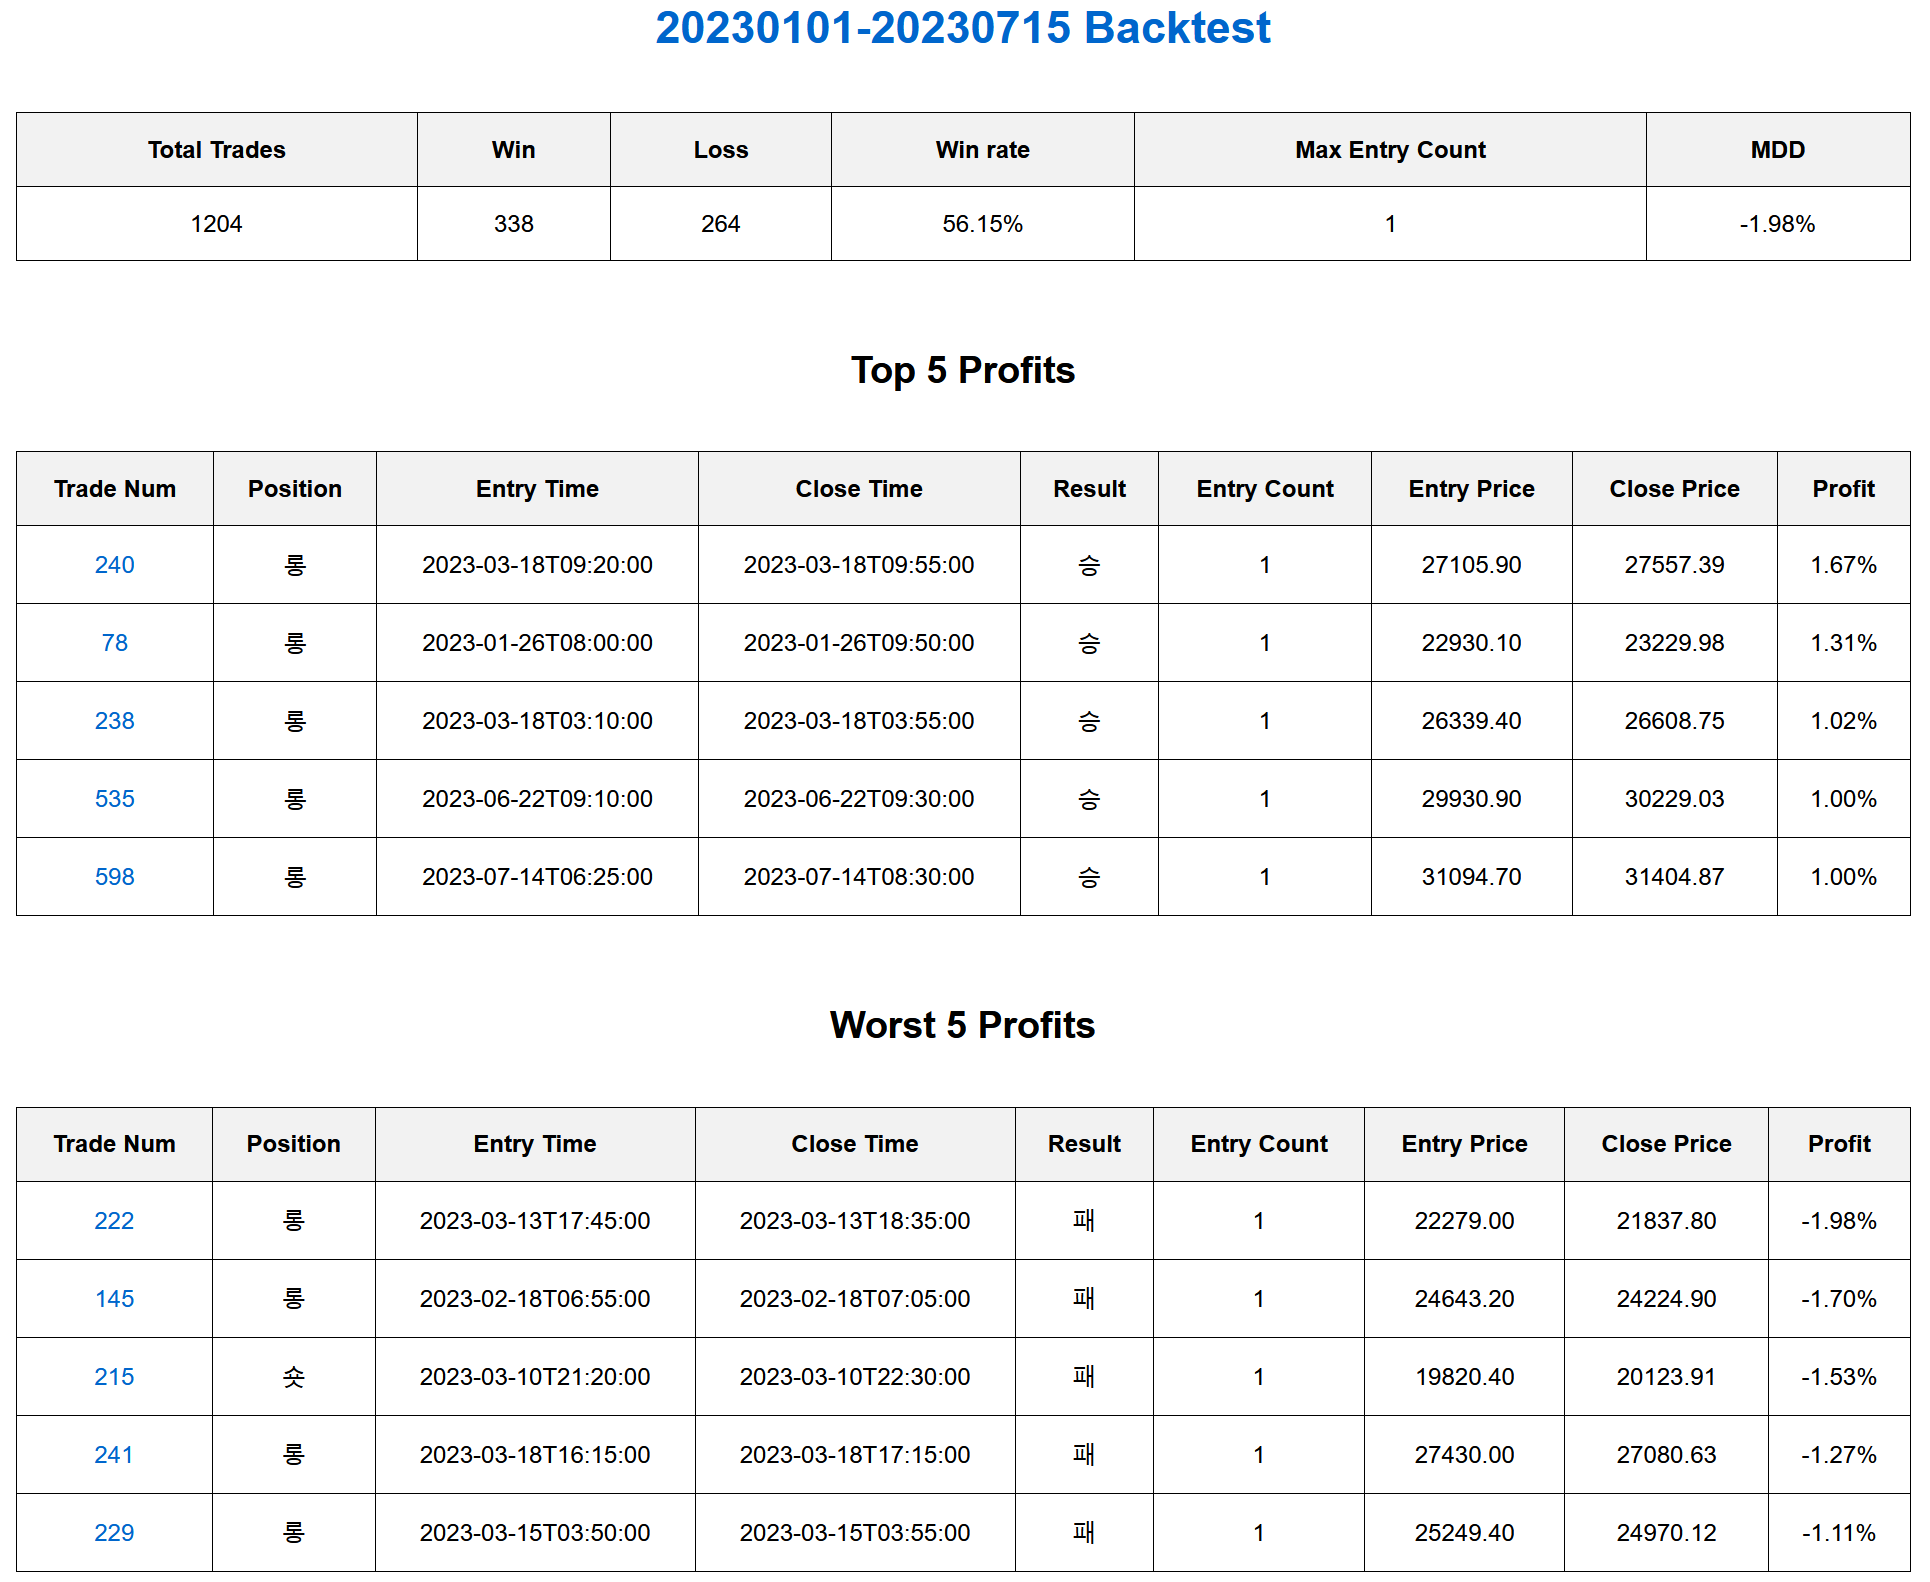Click the -1.53% profit cell

(1839, 1377)
